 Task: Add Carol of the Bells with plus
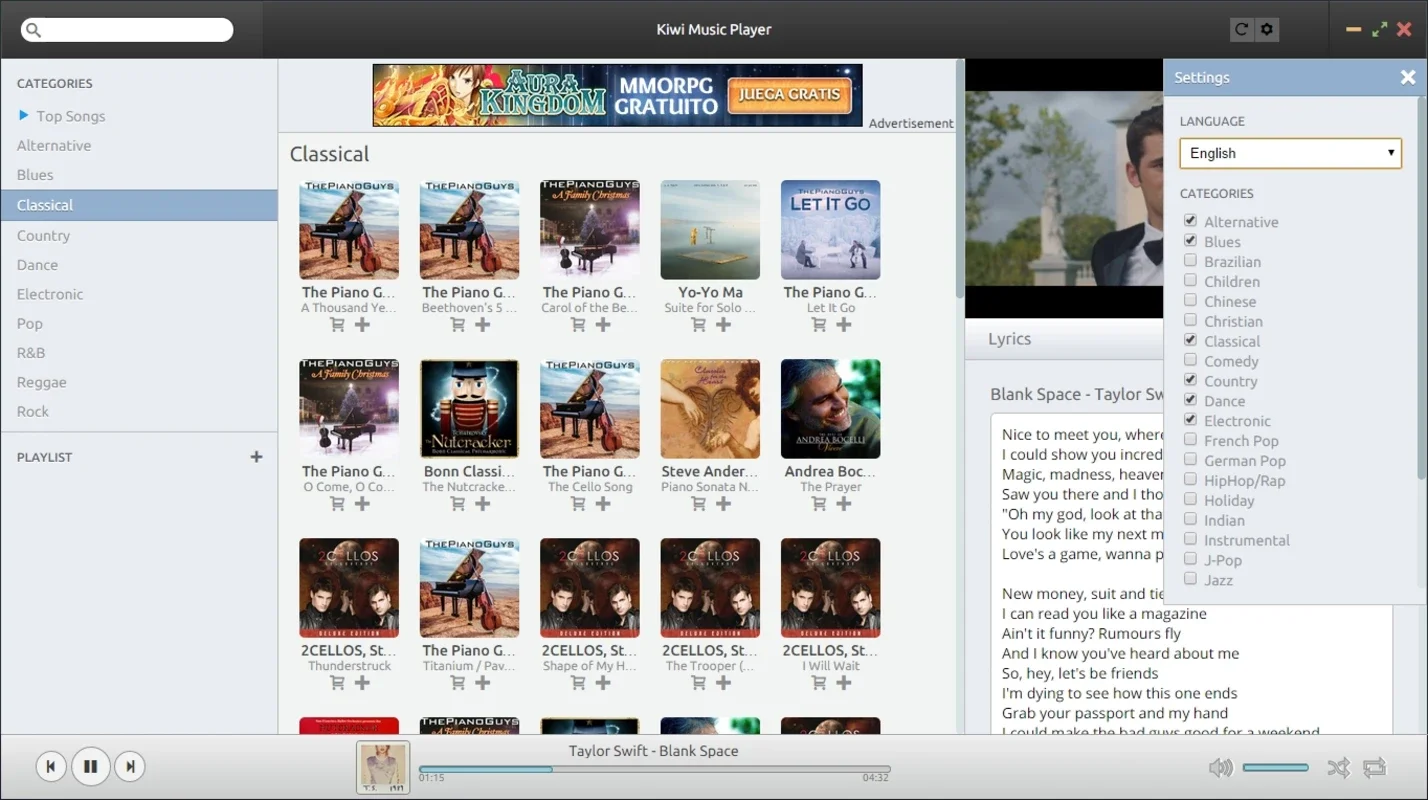pyautogui.click(x=603, y=325)
